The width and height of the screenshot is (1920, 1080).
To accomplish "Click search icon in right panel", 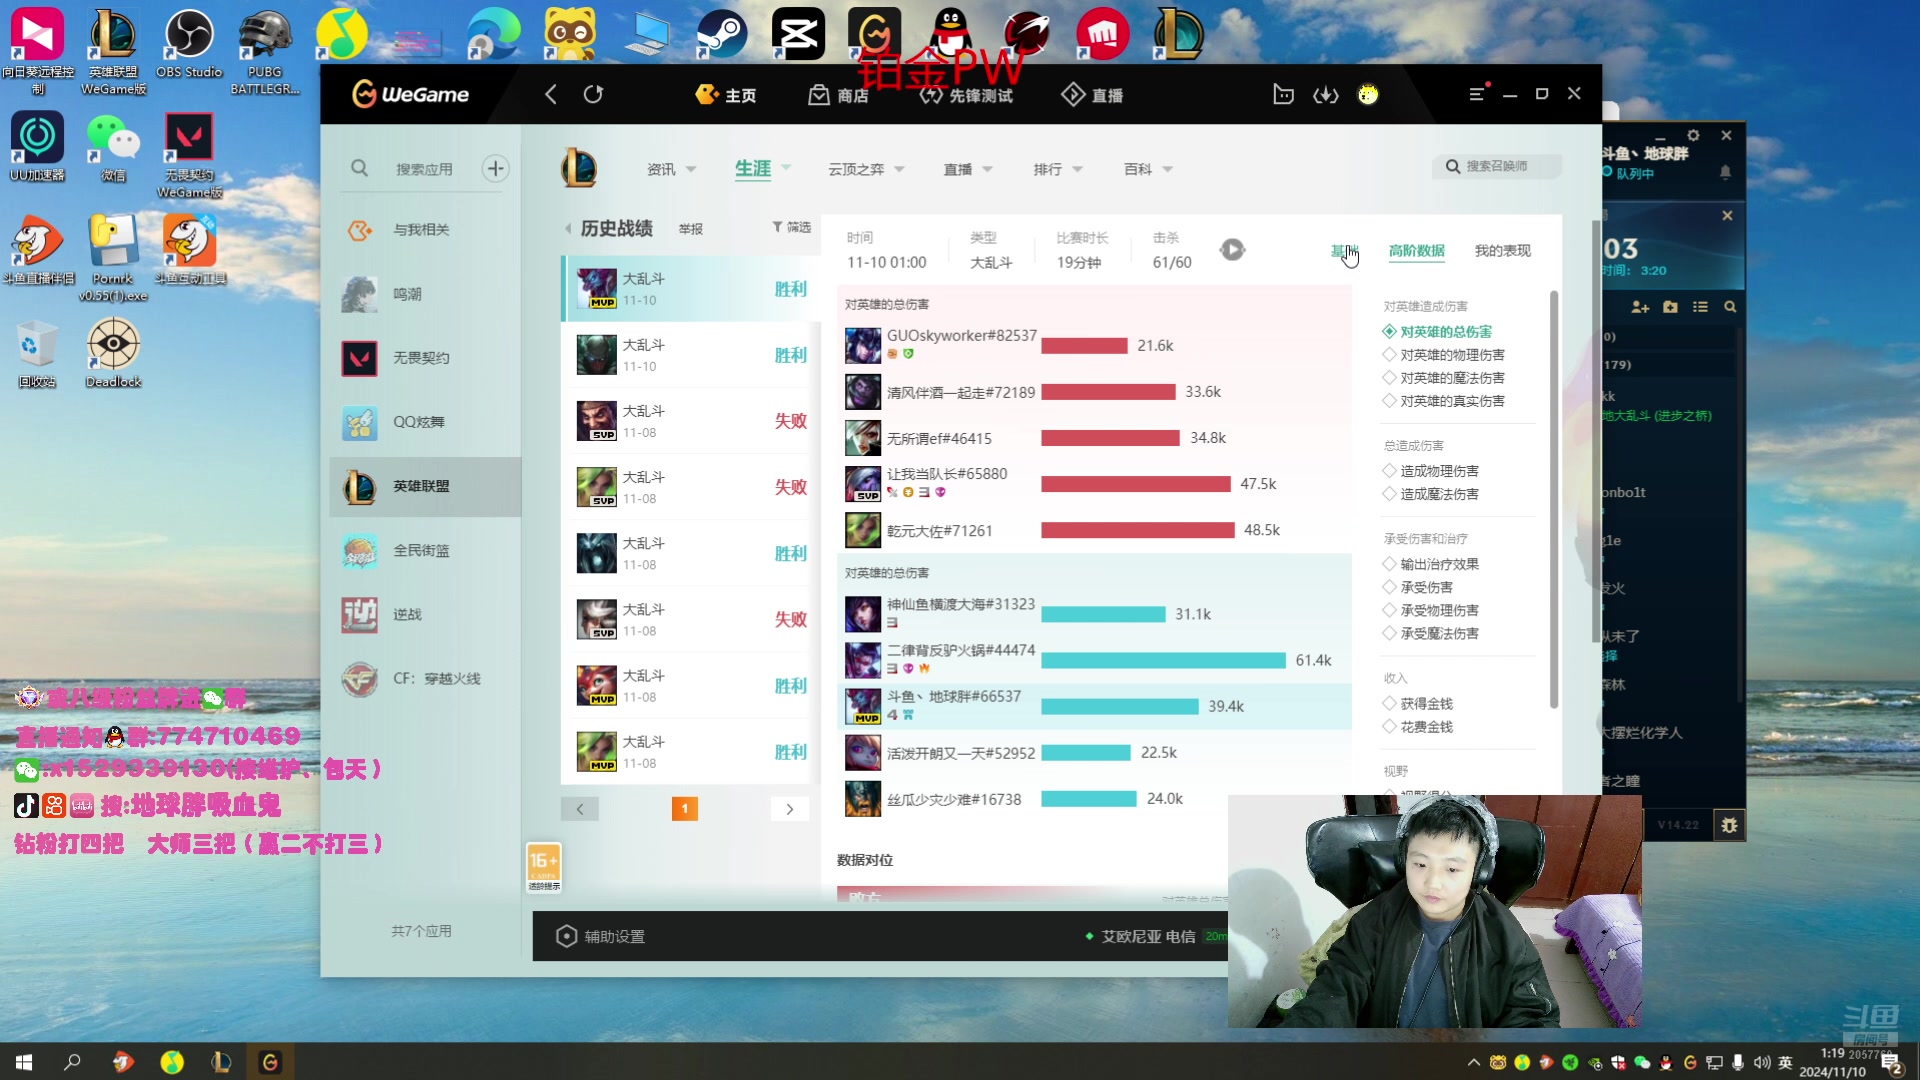I will (1730, 307).
